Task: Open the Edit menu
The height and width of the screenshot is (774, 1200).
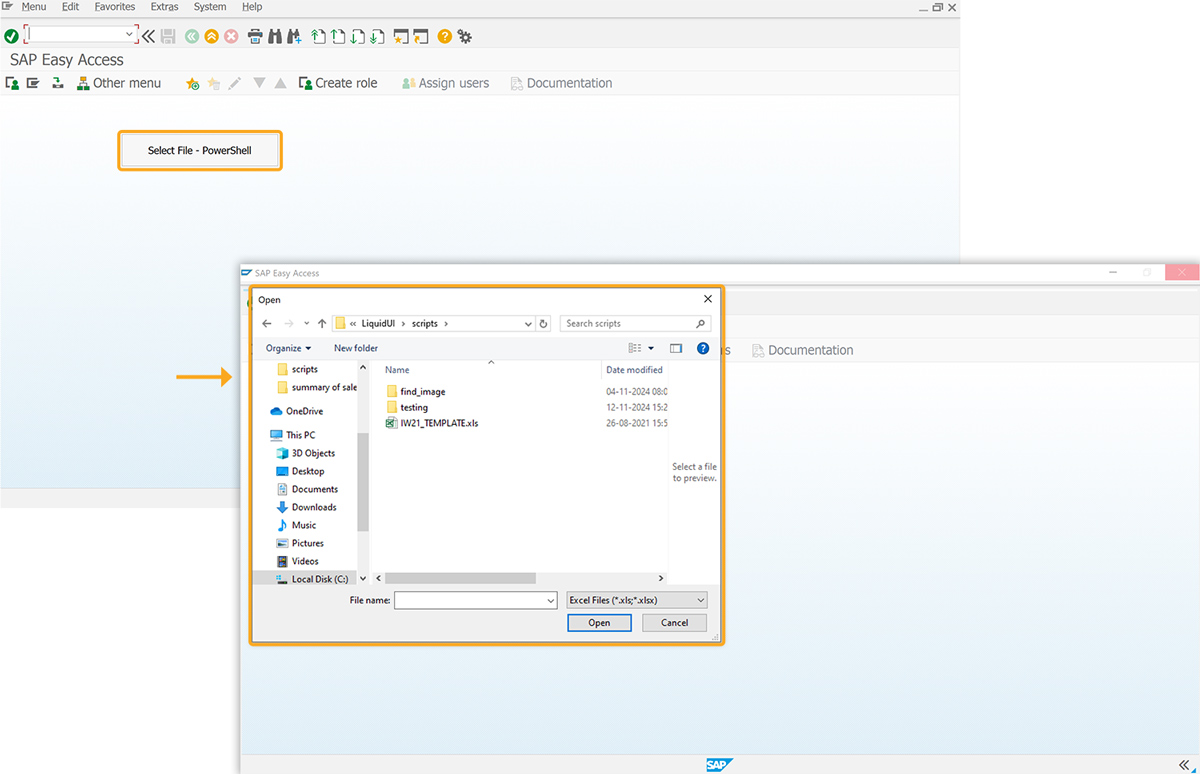Action: [70, 7]
